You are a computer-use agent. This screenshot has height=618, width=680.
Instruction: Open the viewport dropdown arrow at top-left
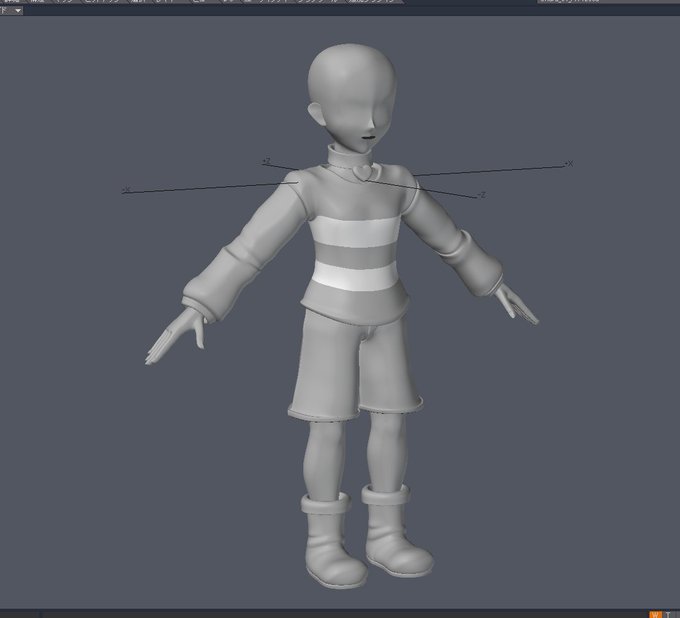17,11
